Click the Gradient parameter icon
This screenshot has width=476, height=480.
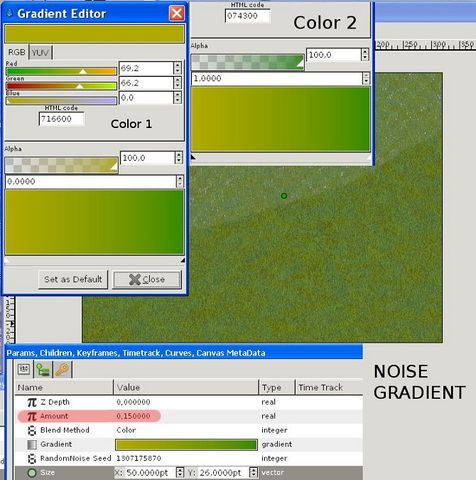pos(32,444)
